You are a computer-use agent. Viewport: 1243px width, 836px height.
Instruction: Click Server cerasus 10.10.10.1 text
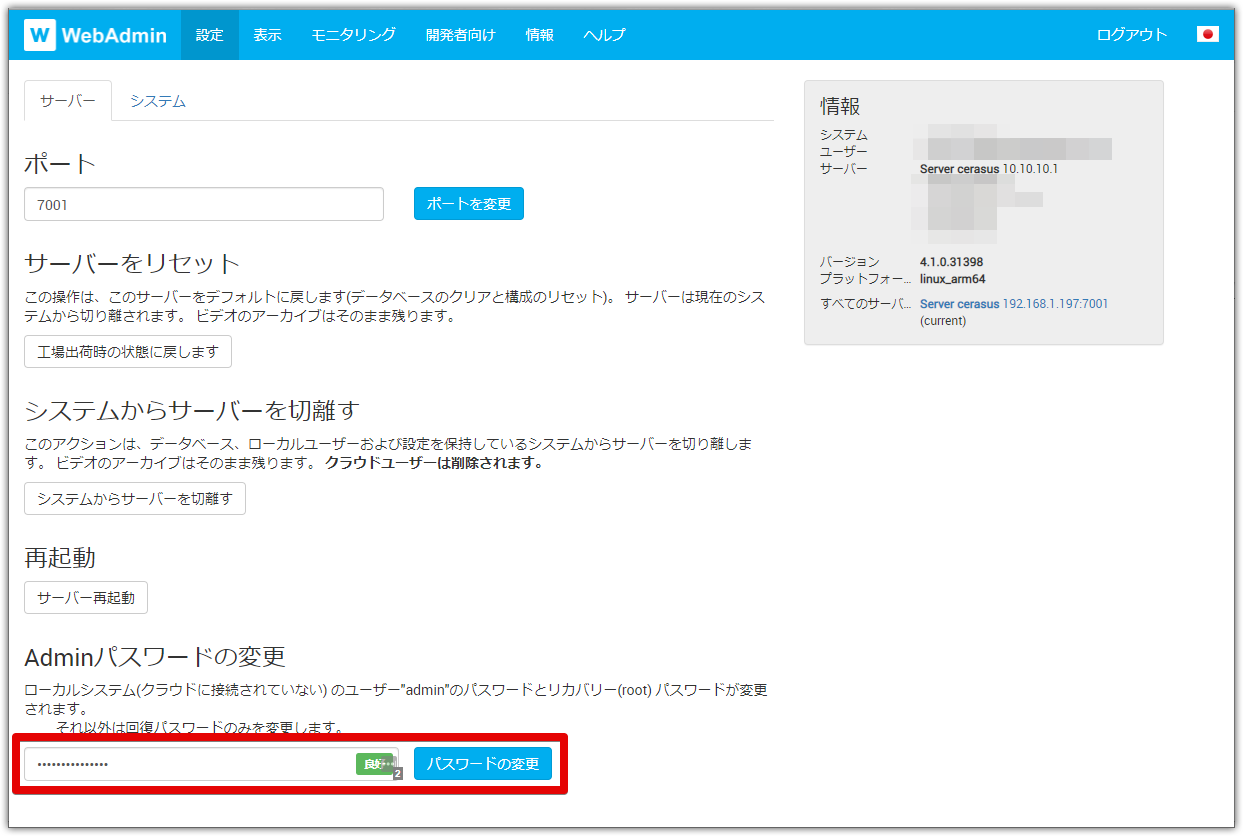click(989, 169)
